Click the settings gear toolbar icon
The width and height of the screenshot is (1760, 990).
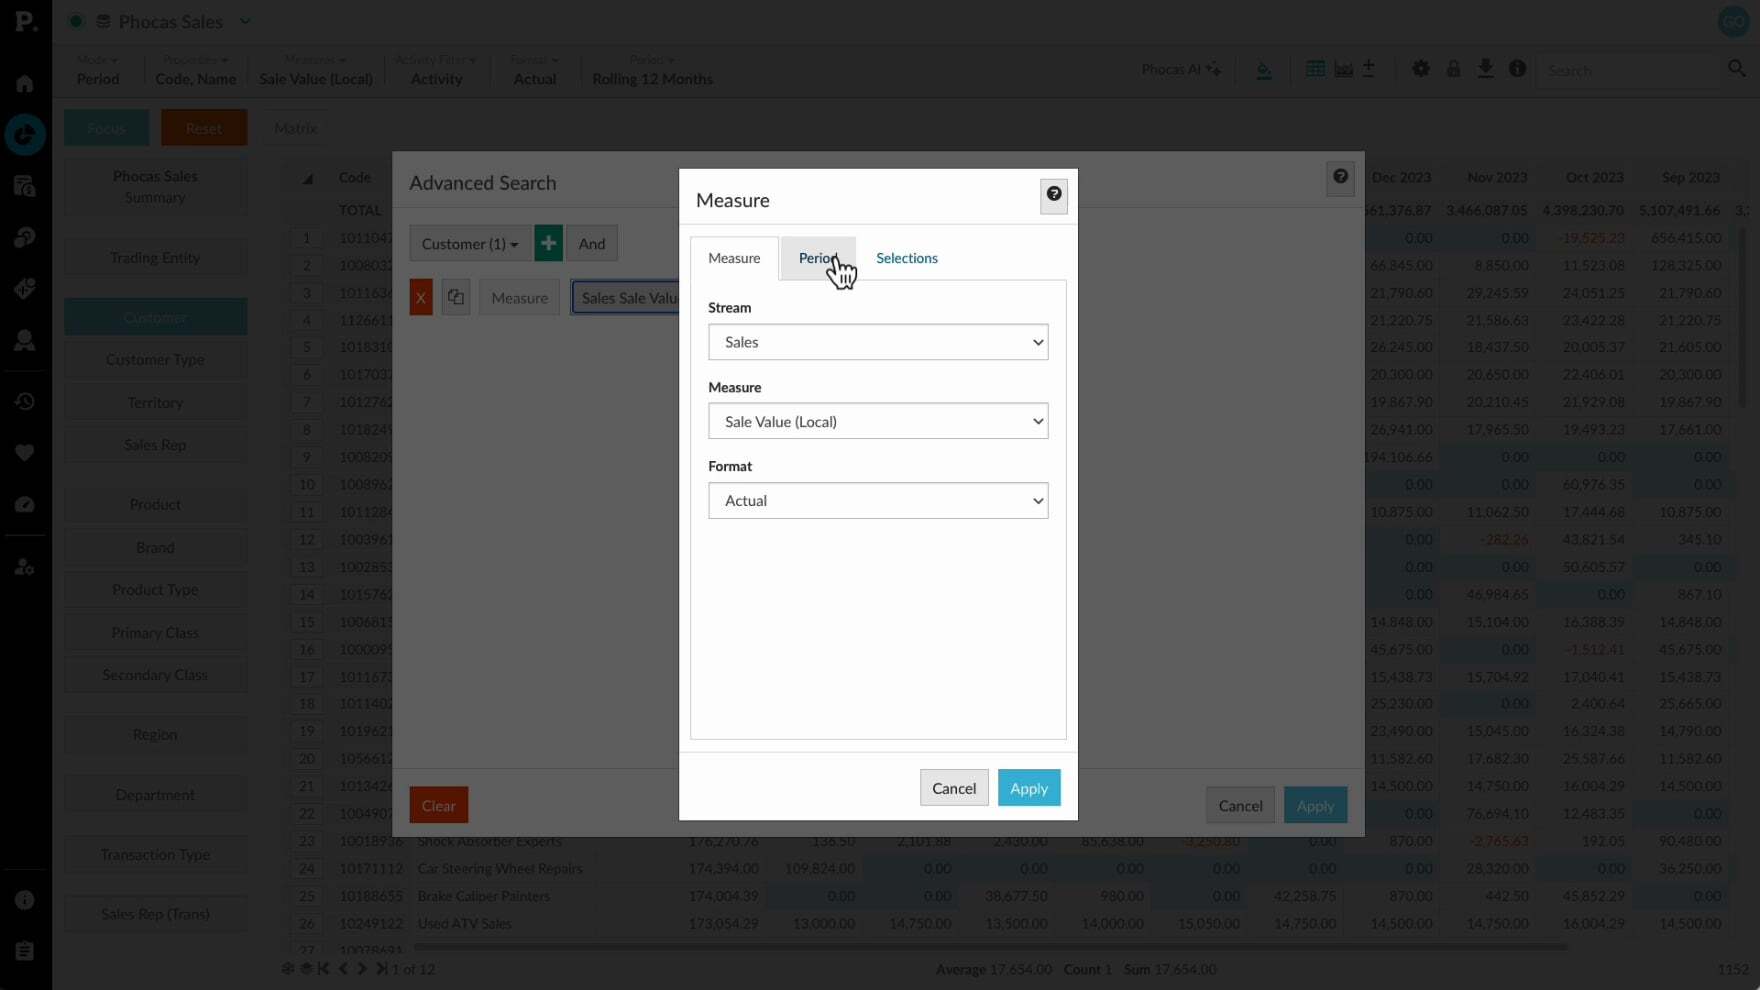click(1421, 69)
